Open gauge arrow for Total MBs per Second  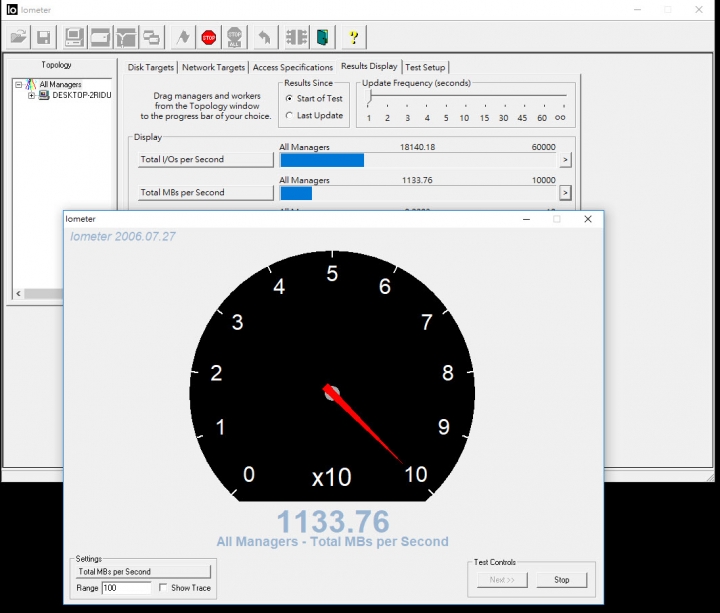click(x=565, y=192)
